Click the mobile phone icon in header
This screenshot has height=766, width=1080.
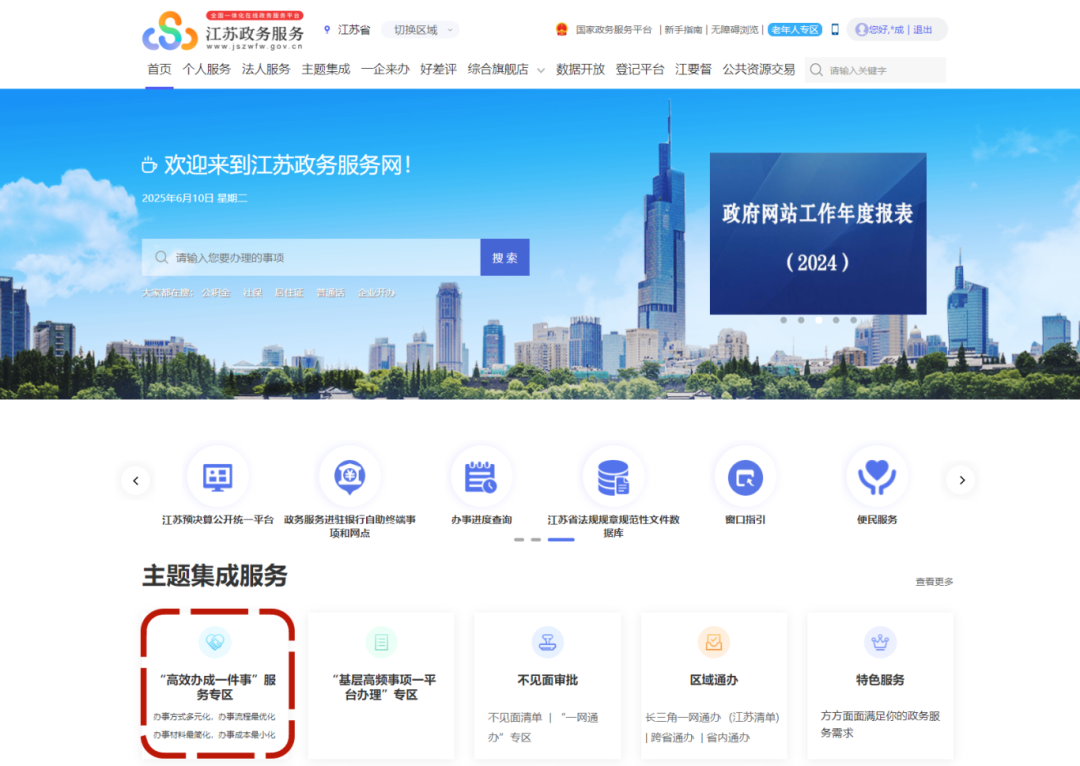pyautogui.click(x=835, y=30)
